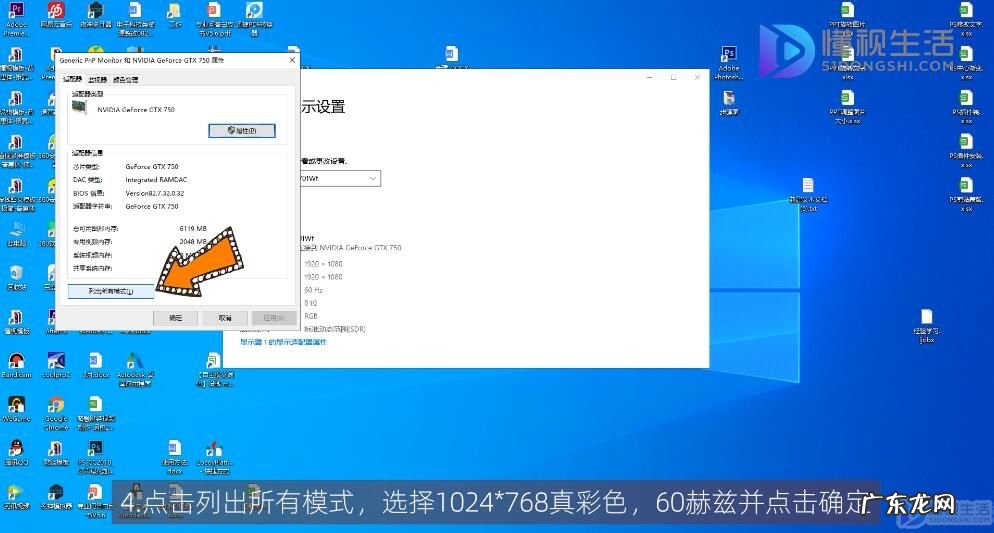
Task: Launch Google Chrome from the desktop
Action: (56, 413)
